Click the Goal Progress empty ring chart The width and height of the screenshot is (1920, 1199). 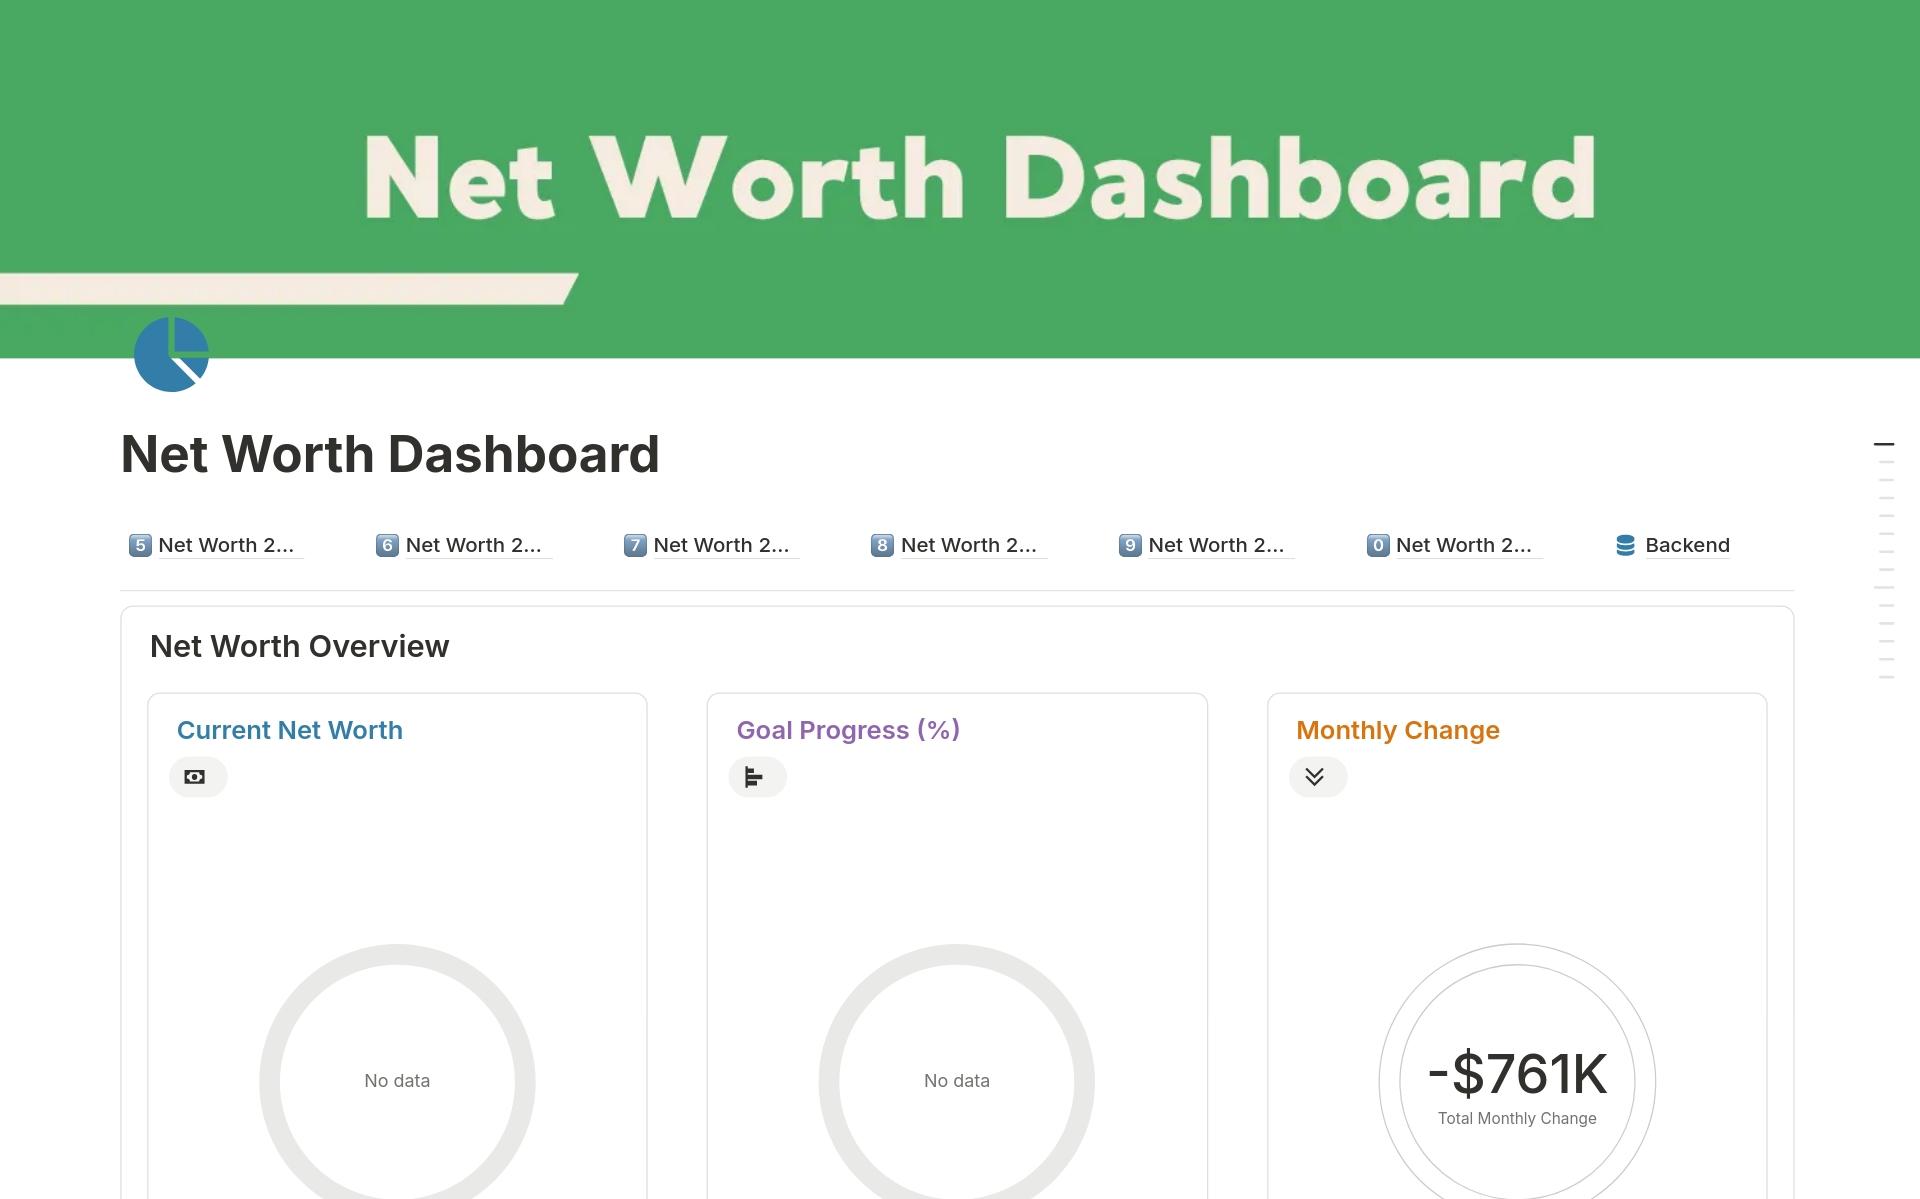pos(957,1072)
